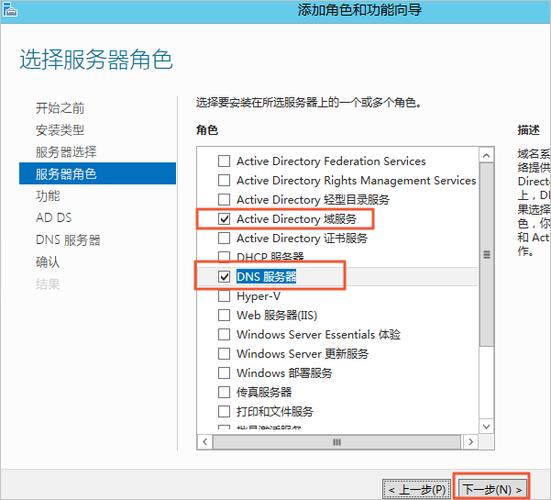Check Windows 部署服务 checkbox
The image size is (551, 500).
pyautogui.click(x=224, y=373)
